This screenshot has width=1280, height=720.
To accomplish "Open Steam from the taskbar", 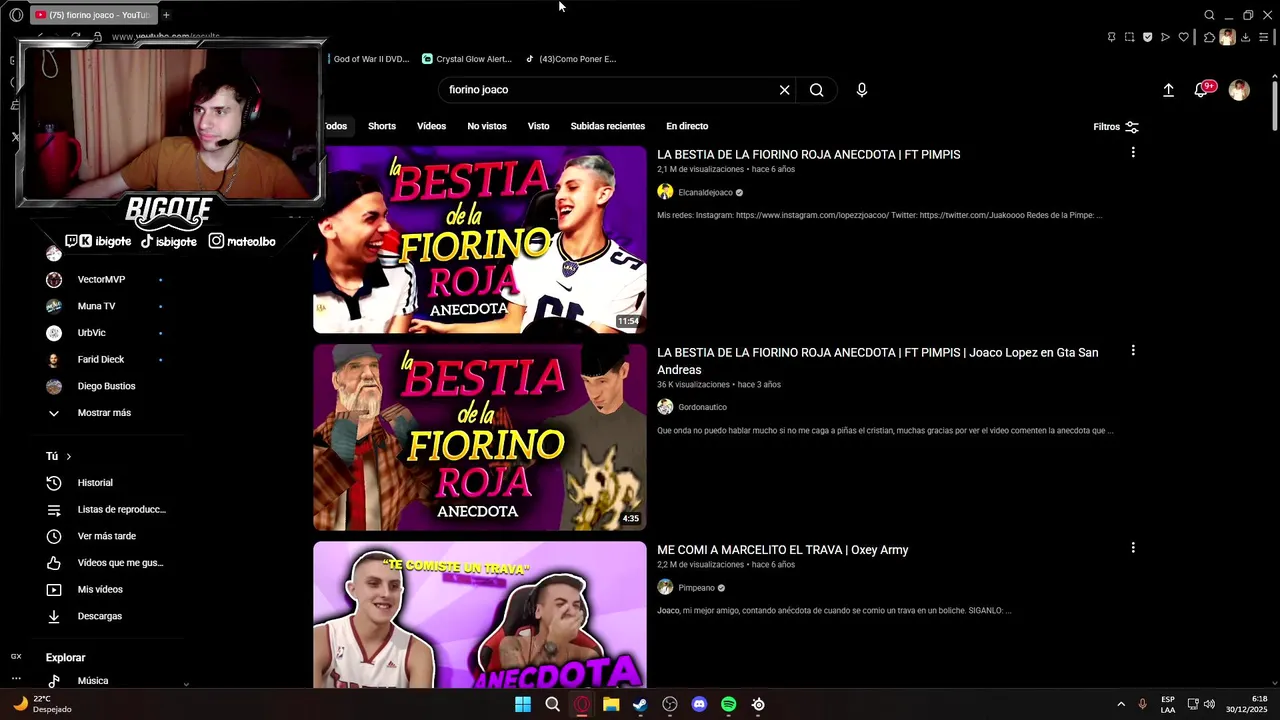I will tap(640, 704).
